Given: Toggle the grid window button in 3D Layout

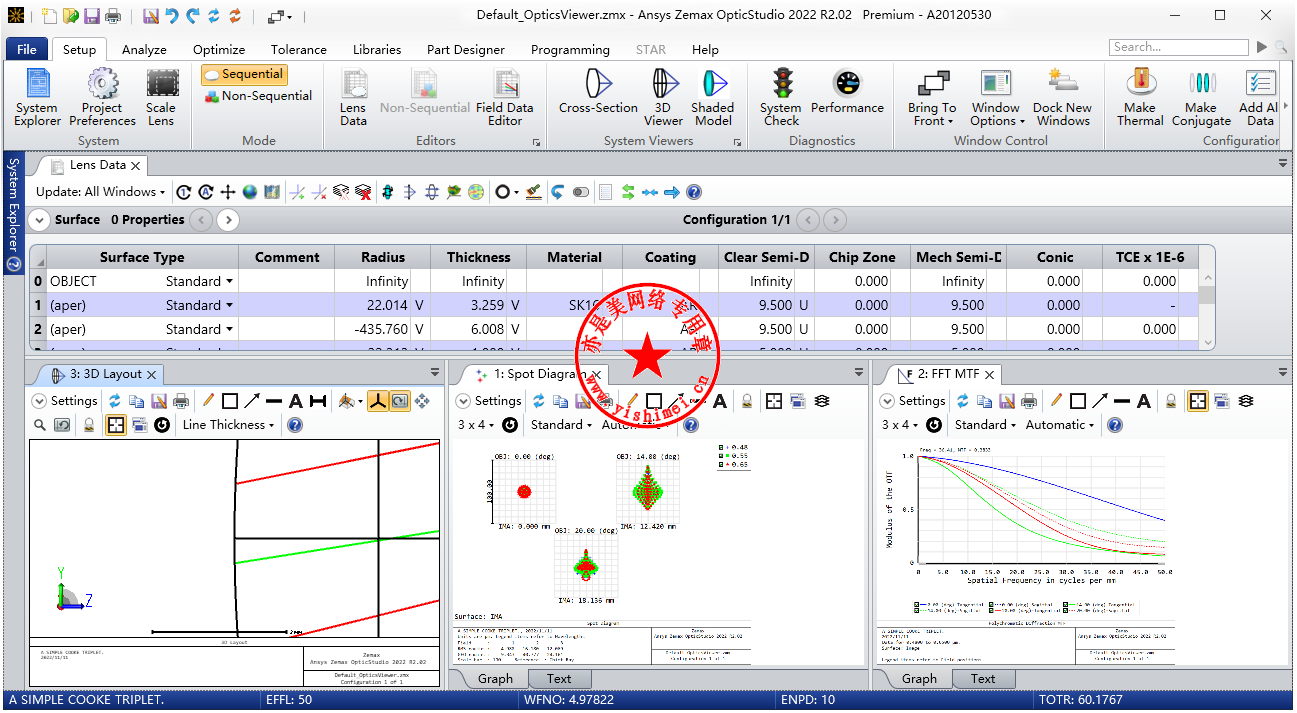Looking at the screenshot, I should (x=116, y=425).
